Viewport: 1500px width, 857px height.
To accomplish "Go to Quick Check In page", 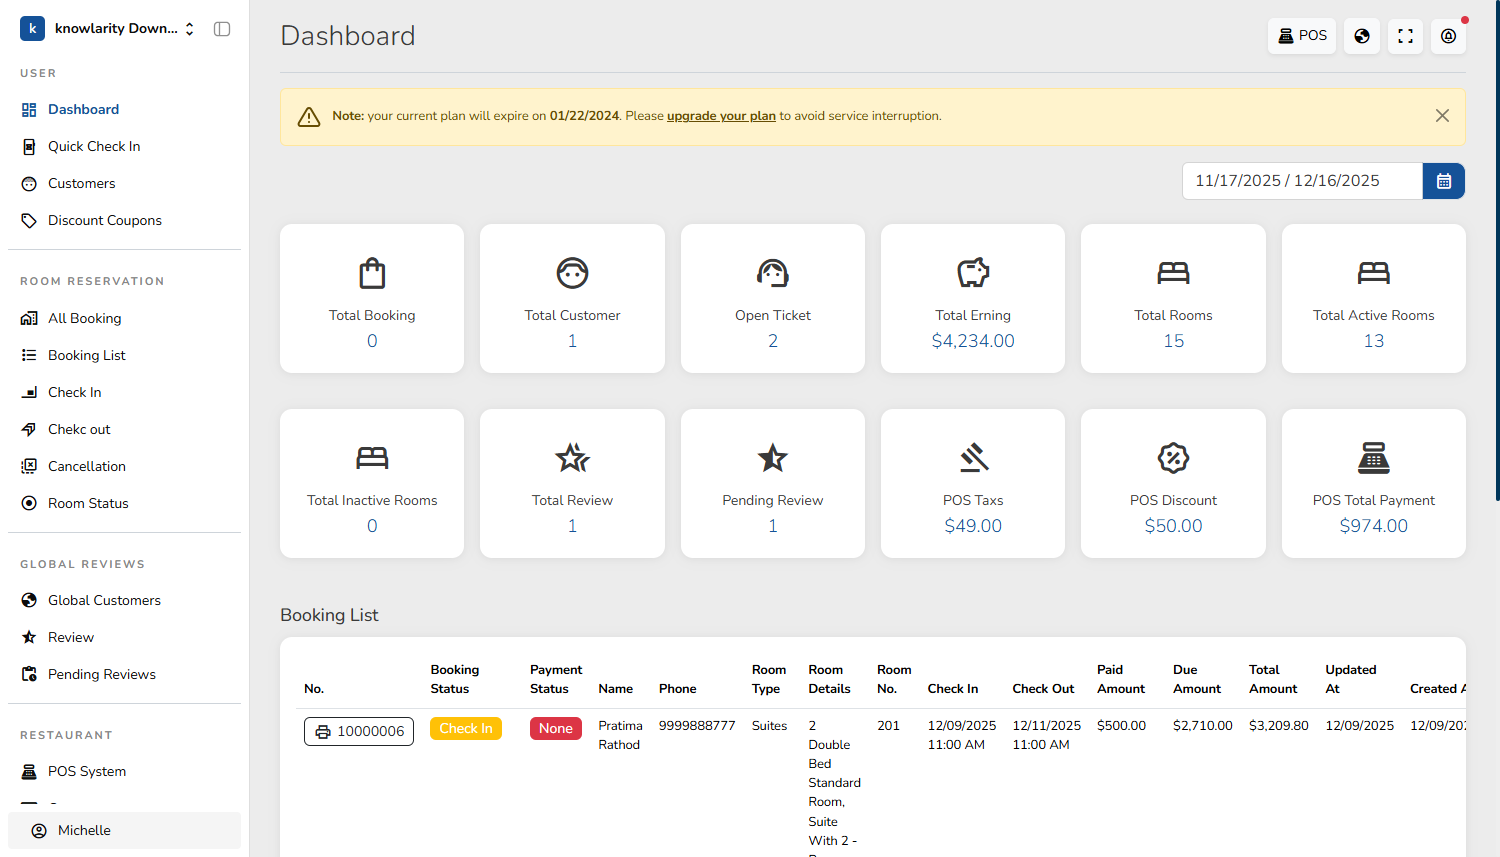I will pos(94,146).
